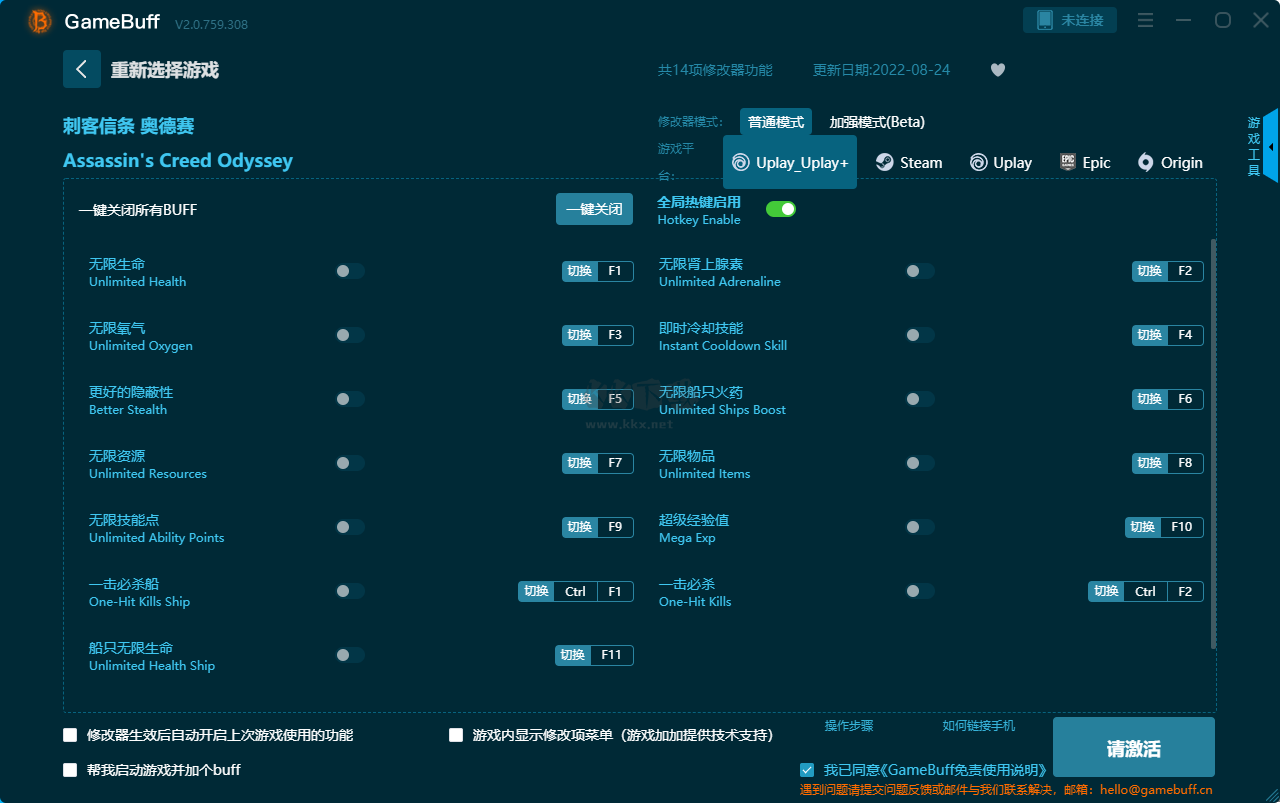Toggle the global Hotkey Enable switch
The height and width of the screenshot is (803, 1280).
781,209
